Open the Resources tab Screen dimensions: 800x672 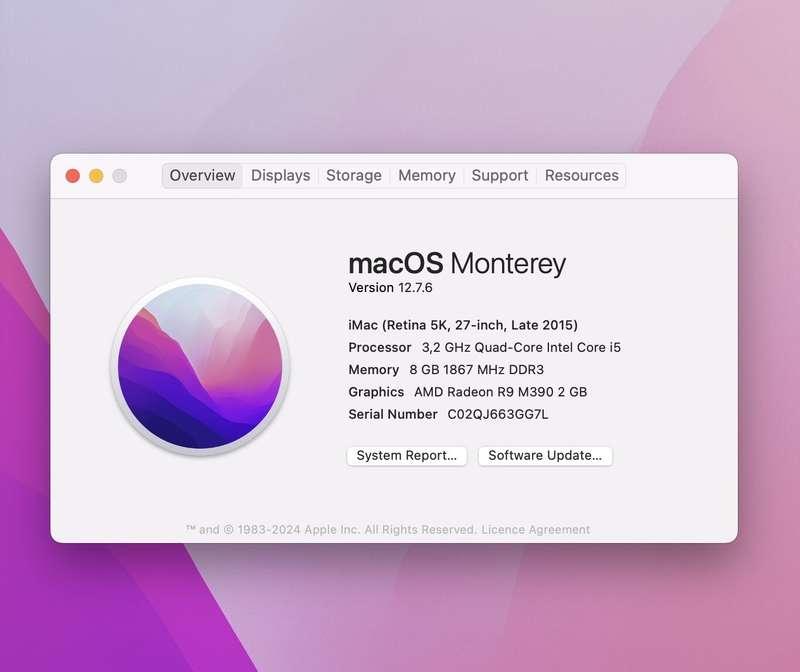click(x=582, y=176)
